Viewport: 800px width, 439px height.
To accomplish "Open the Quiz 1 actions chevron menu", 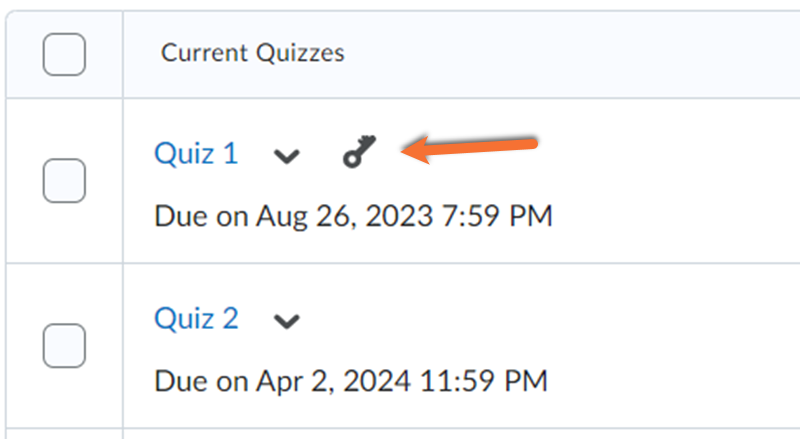I will 287,155.
